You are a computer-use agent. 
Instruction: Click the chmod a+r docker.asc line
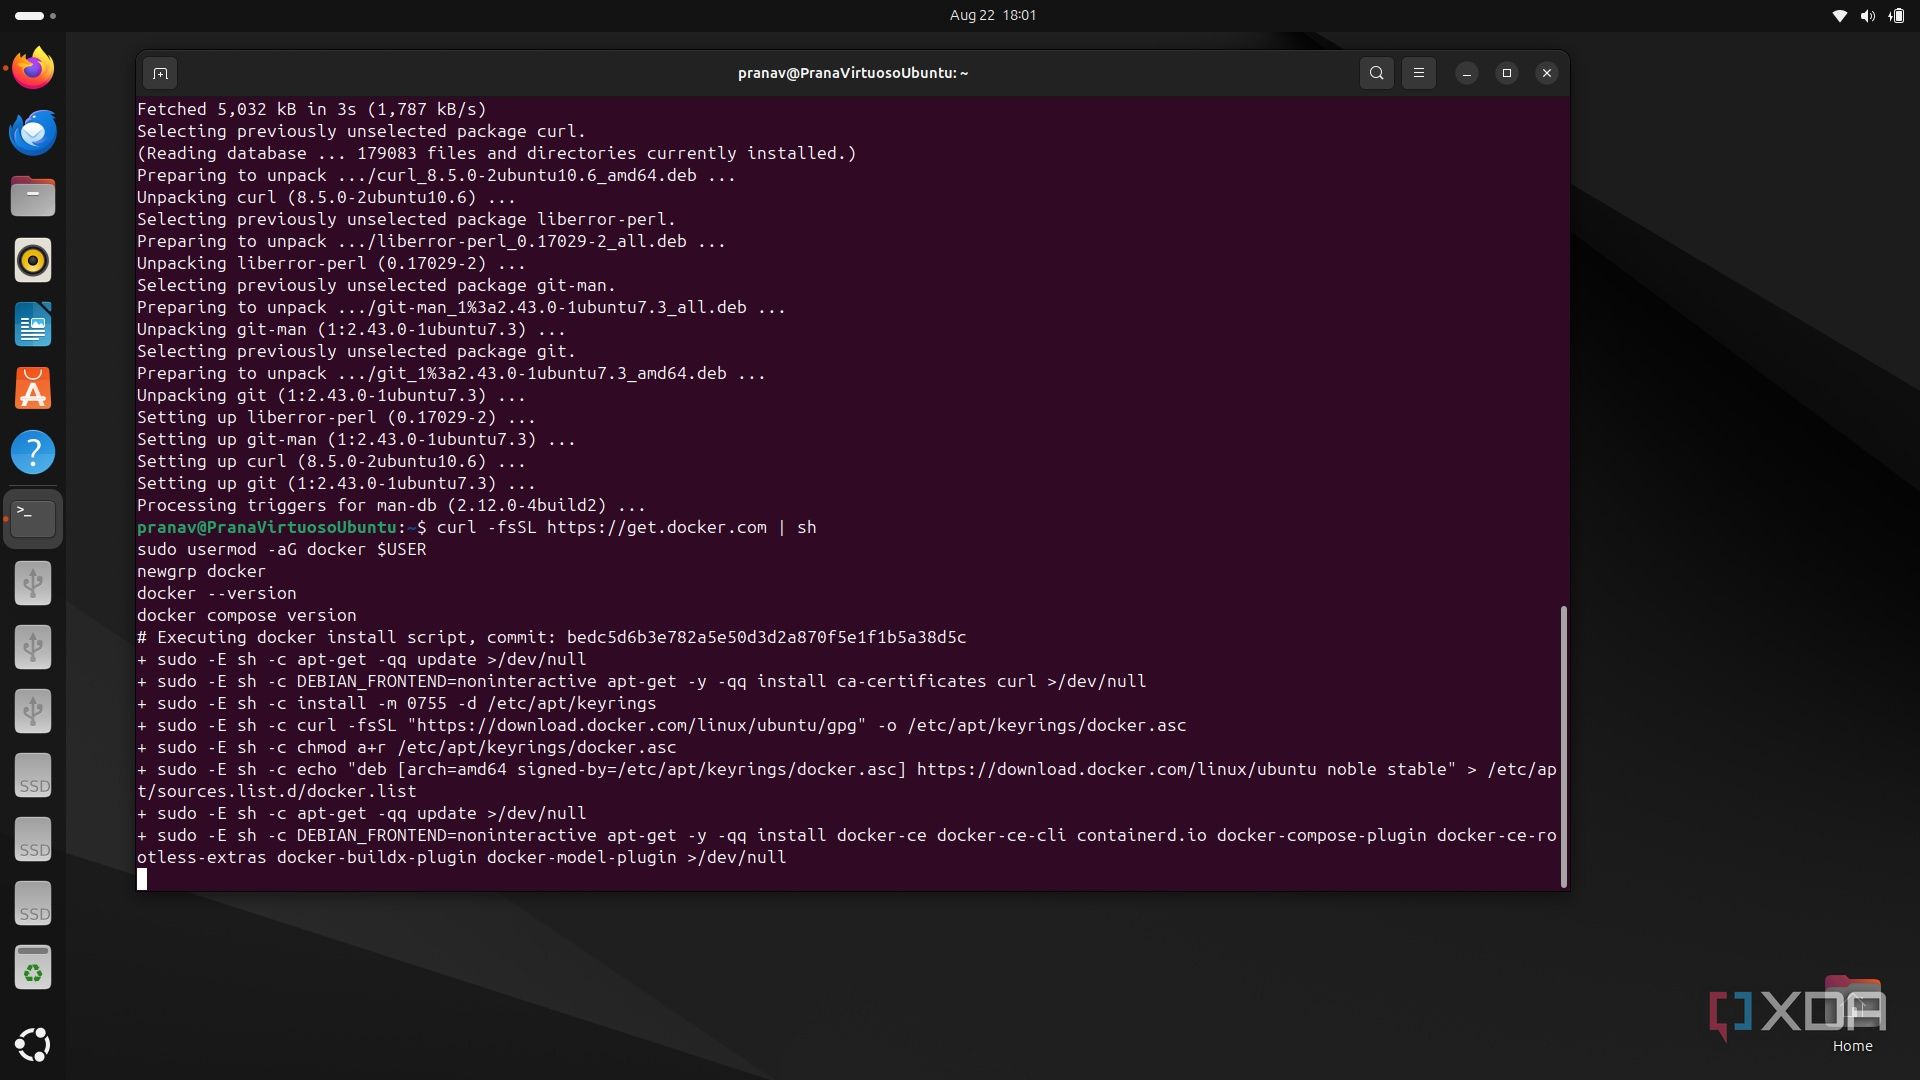click(x=406, y=747)
